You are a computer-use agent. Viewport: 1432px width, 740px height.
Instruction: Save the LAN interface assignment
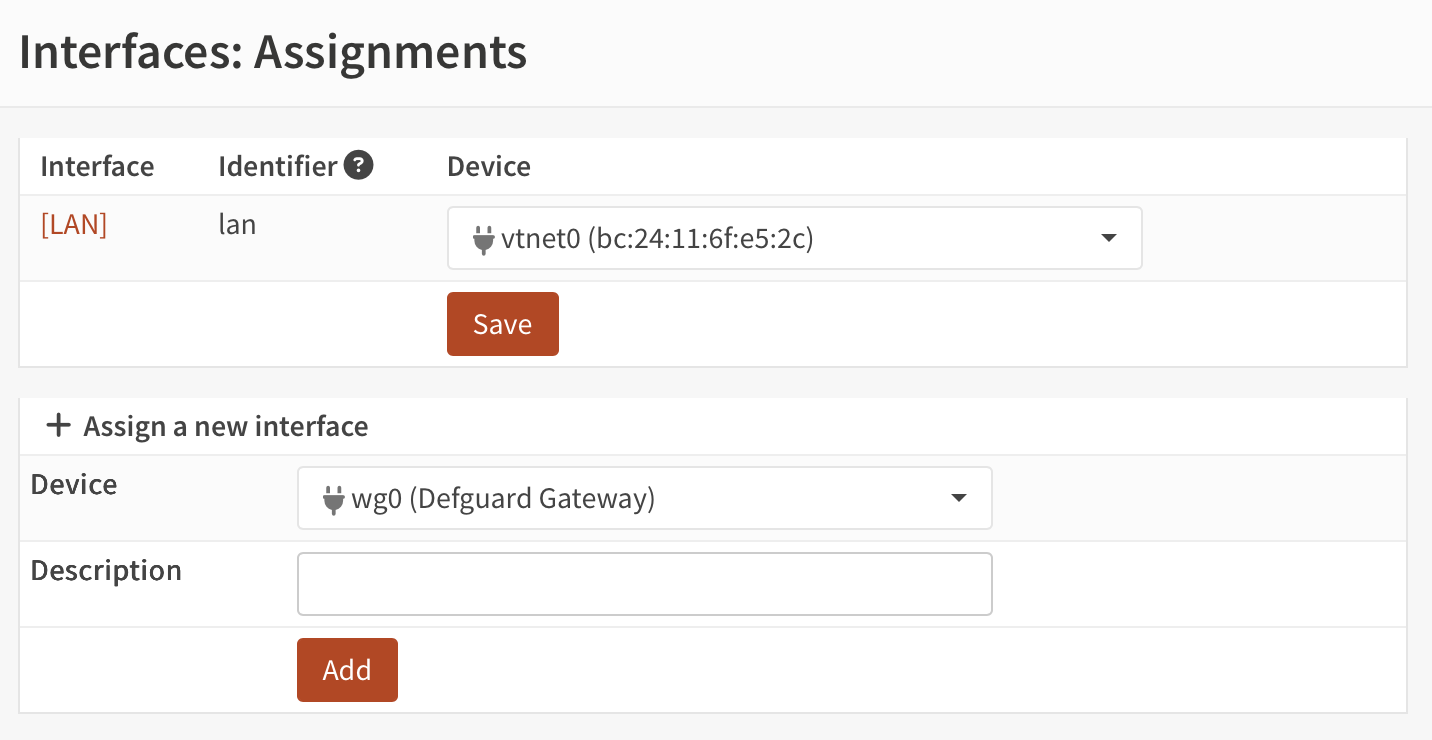point(502,323)
